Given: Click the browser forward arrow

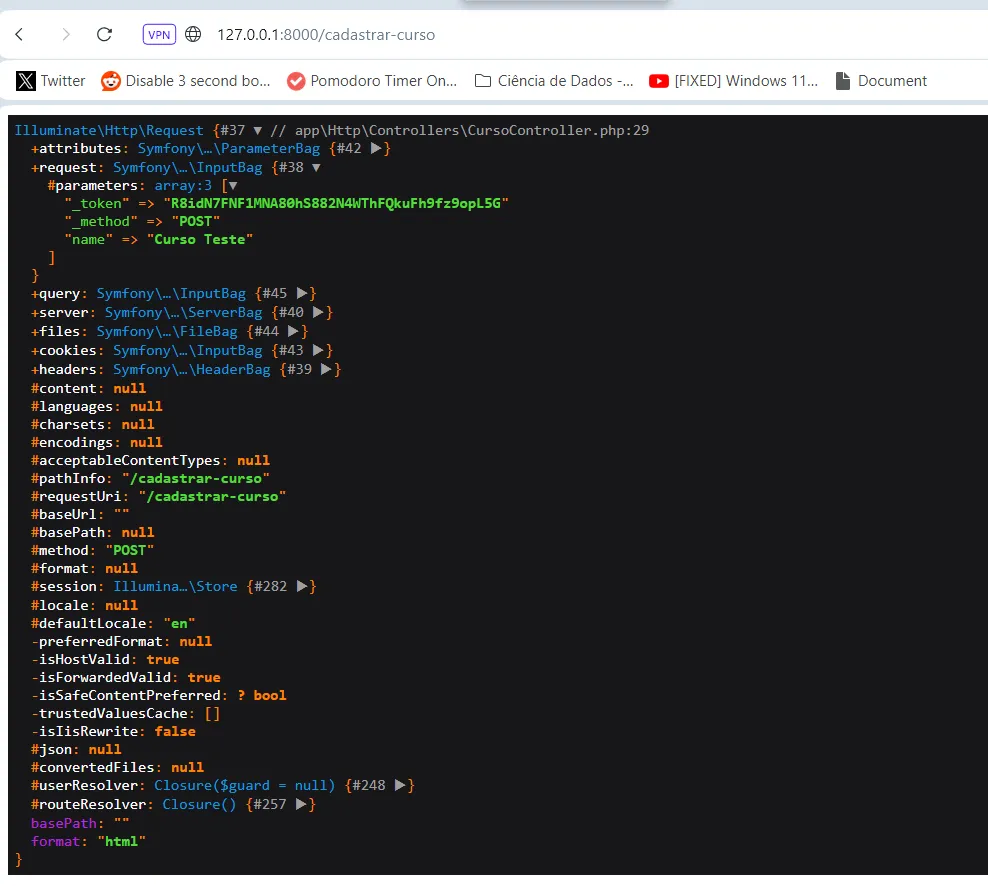Looking at the screenshot, I should click(x=66, y=35).
